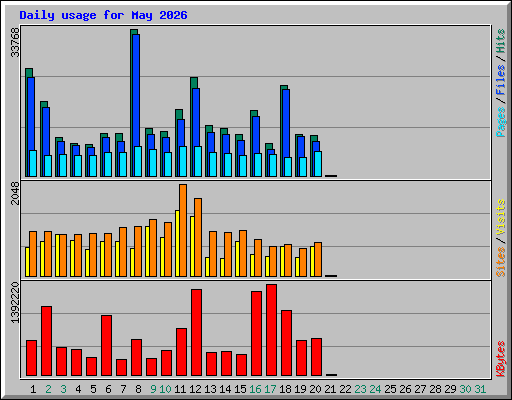The image size is (512, 400).
Task: Click the 'Daily usage for May 2026' title
Action: pyautogui.click(x=103, y=15)
